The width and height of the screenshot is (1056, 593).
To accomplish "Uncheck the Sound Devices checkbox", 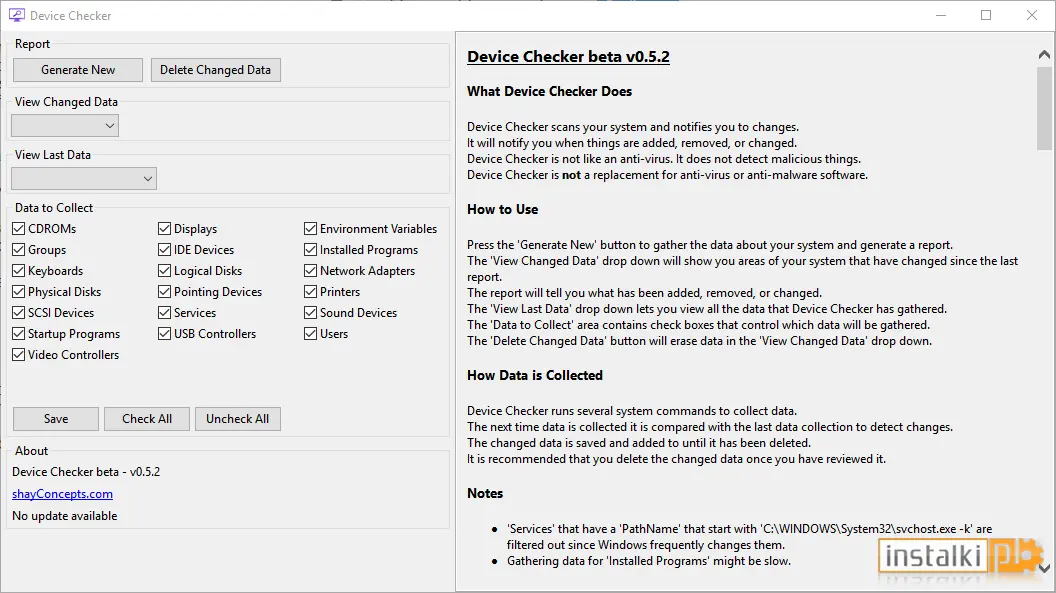I will [310, 312].
